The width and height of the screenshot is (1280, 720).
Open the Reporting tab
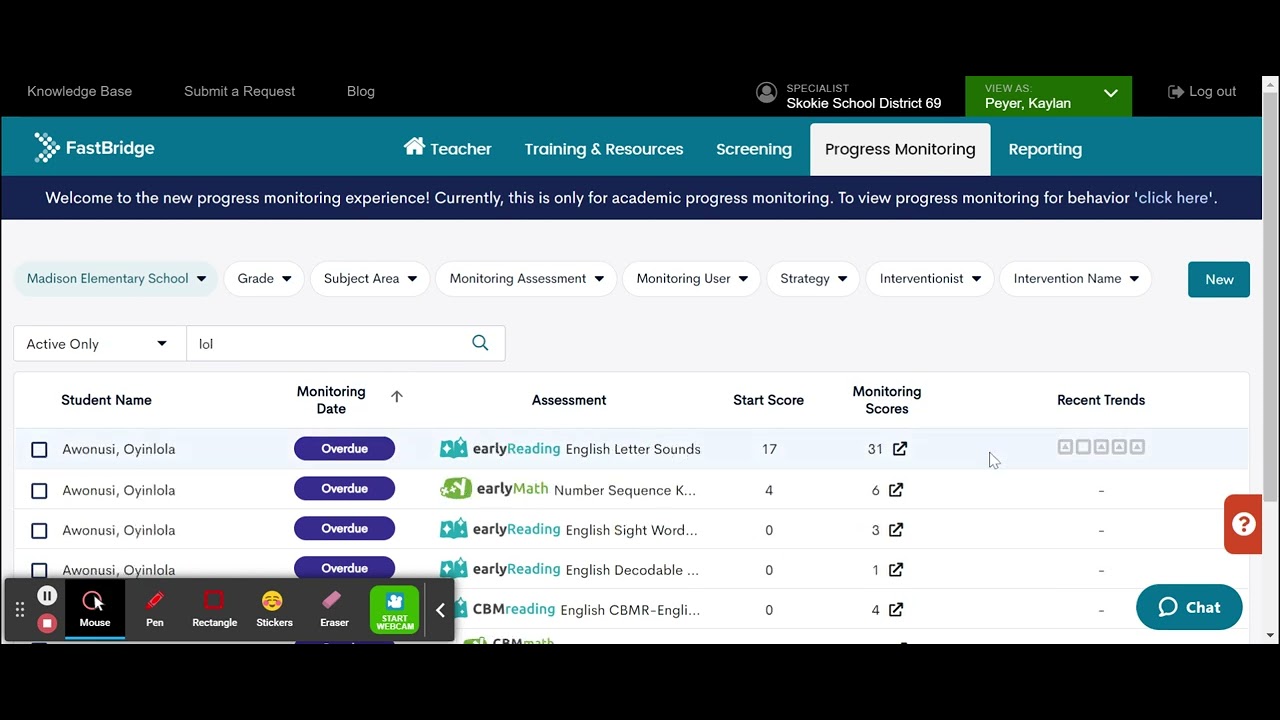tap(1045, 149)
